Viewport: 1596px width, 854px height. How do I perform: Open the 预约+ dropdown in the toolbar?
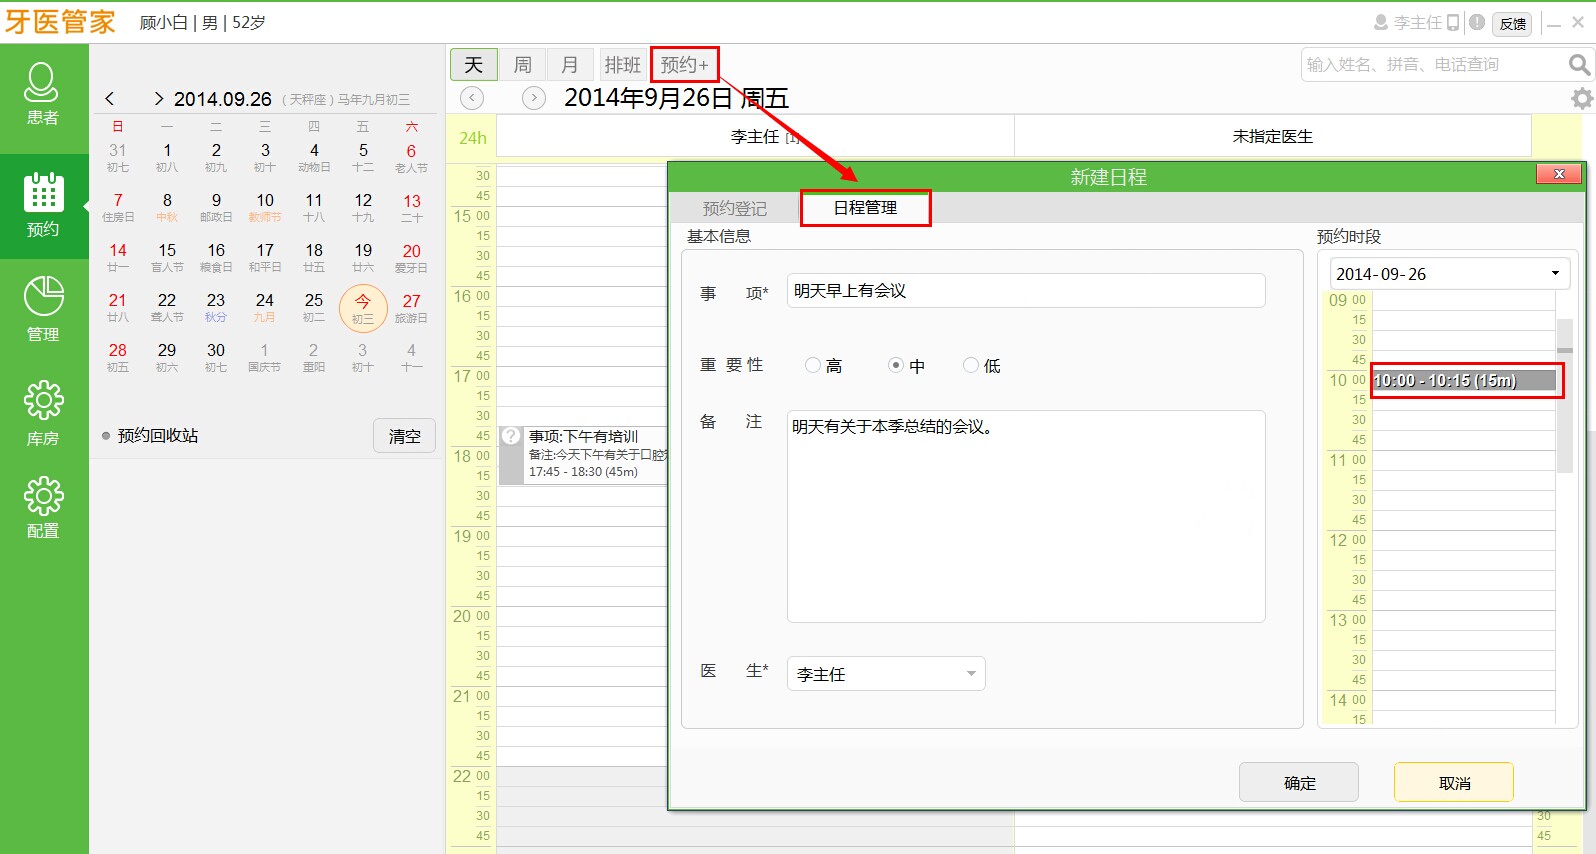point(684,65)
